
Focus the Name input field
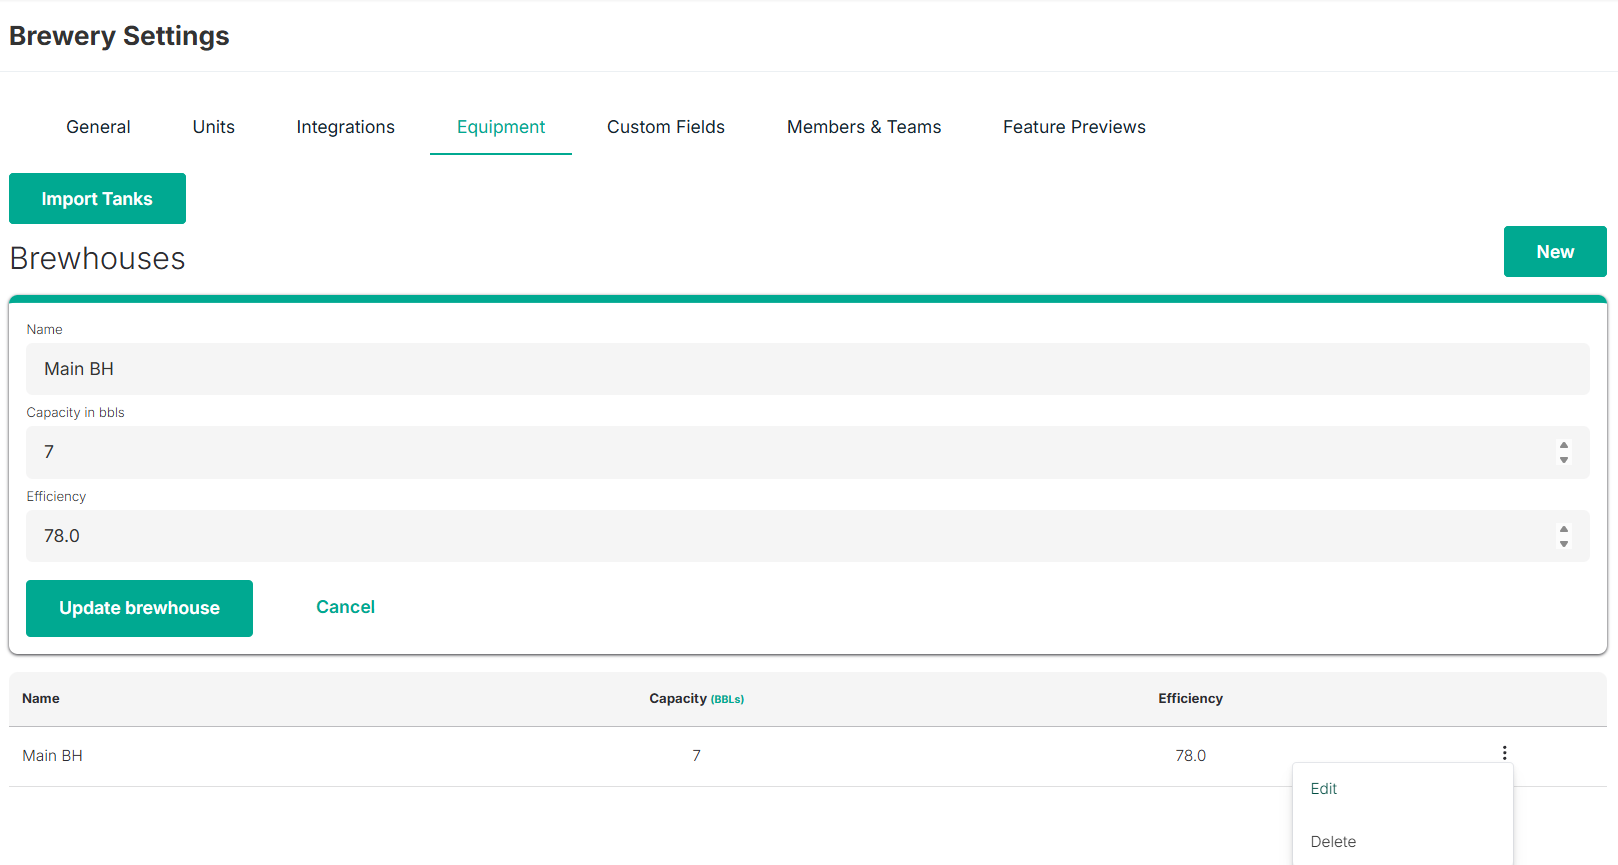pyautogui.click(x=807, y=369)
